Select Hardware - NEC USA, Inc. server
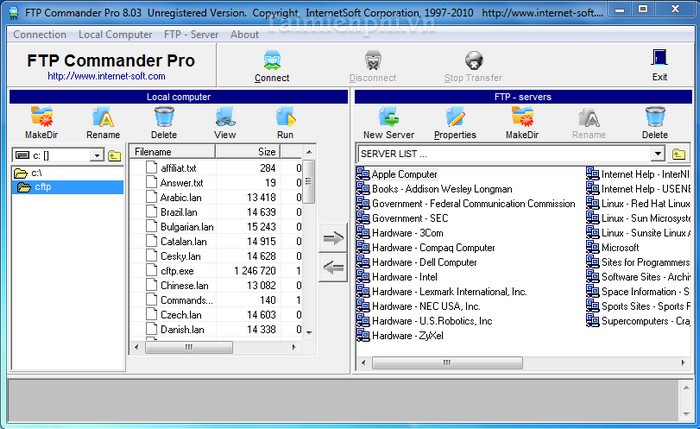 pyautogui.click(x=419, y=306)
